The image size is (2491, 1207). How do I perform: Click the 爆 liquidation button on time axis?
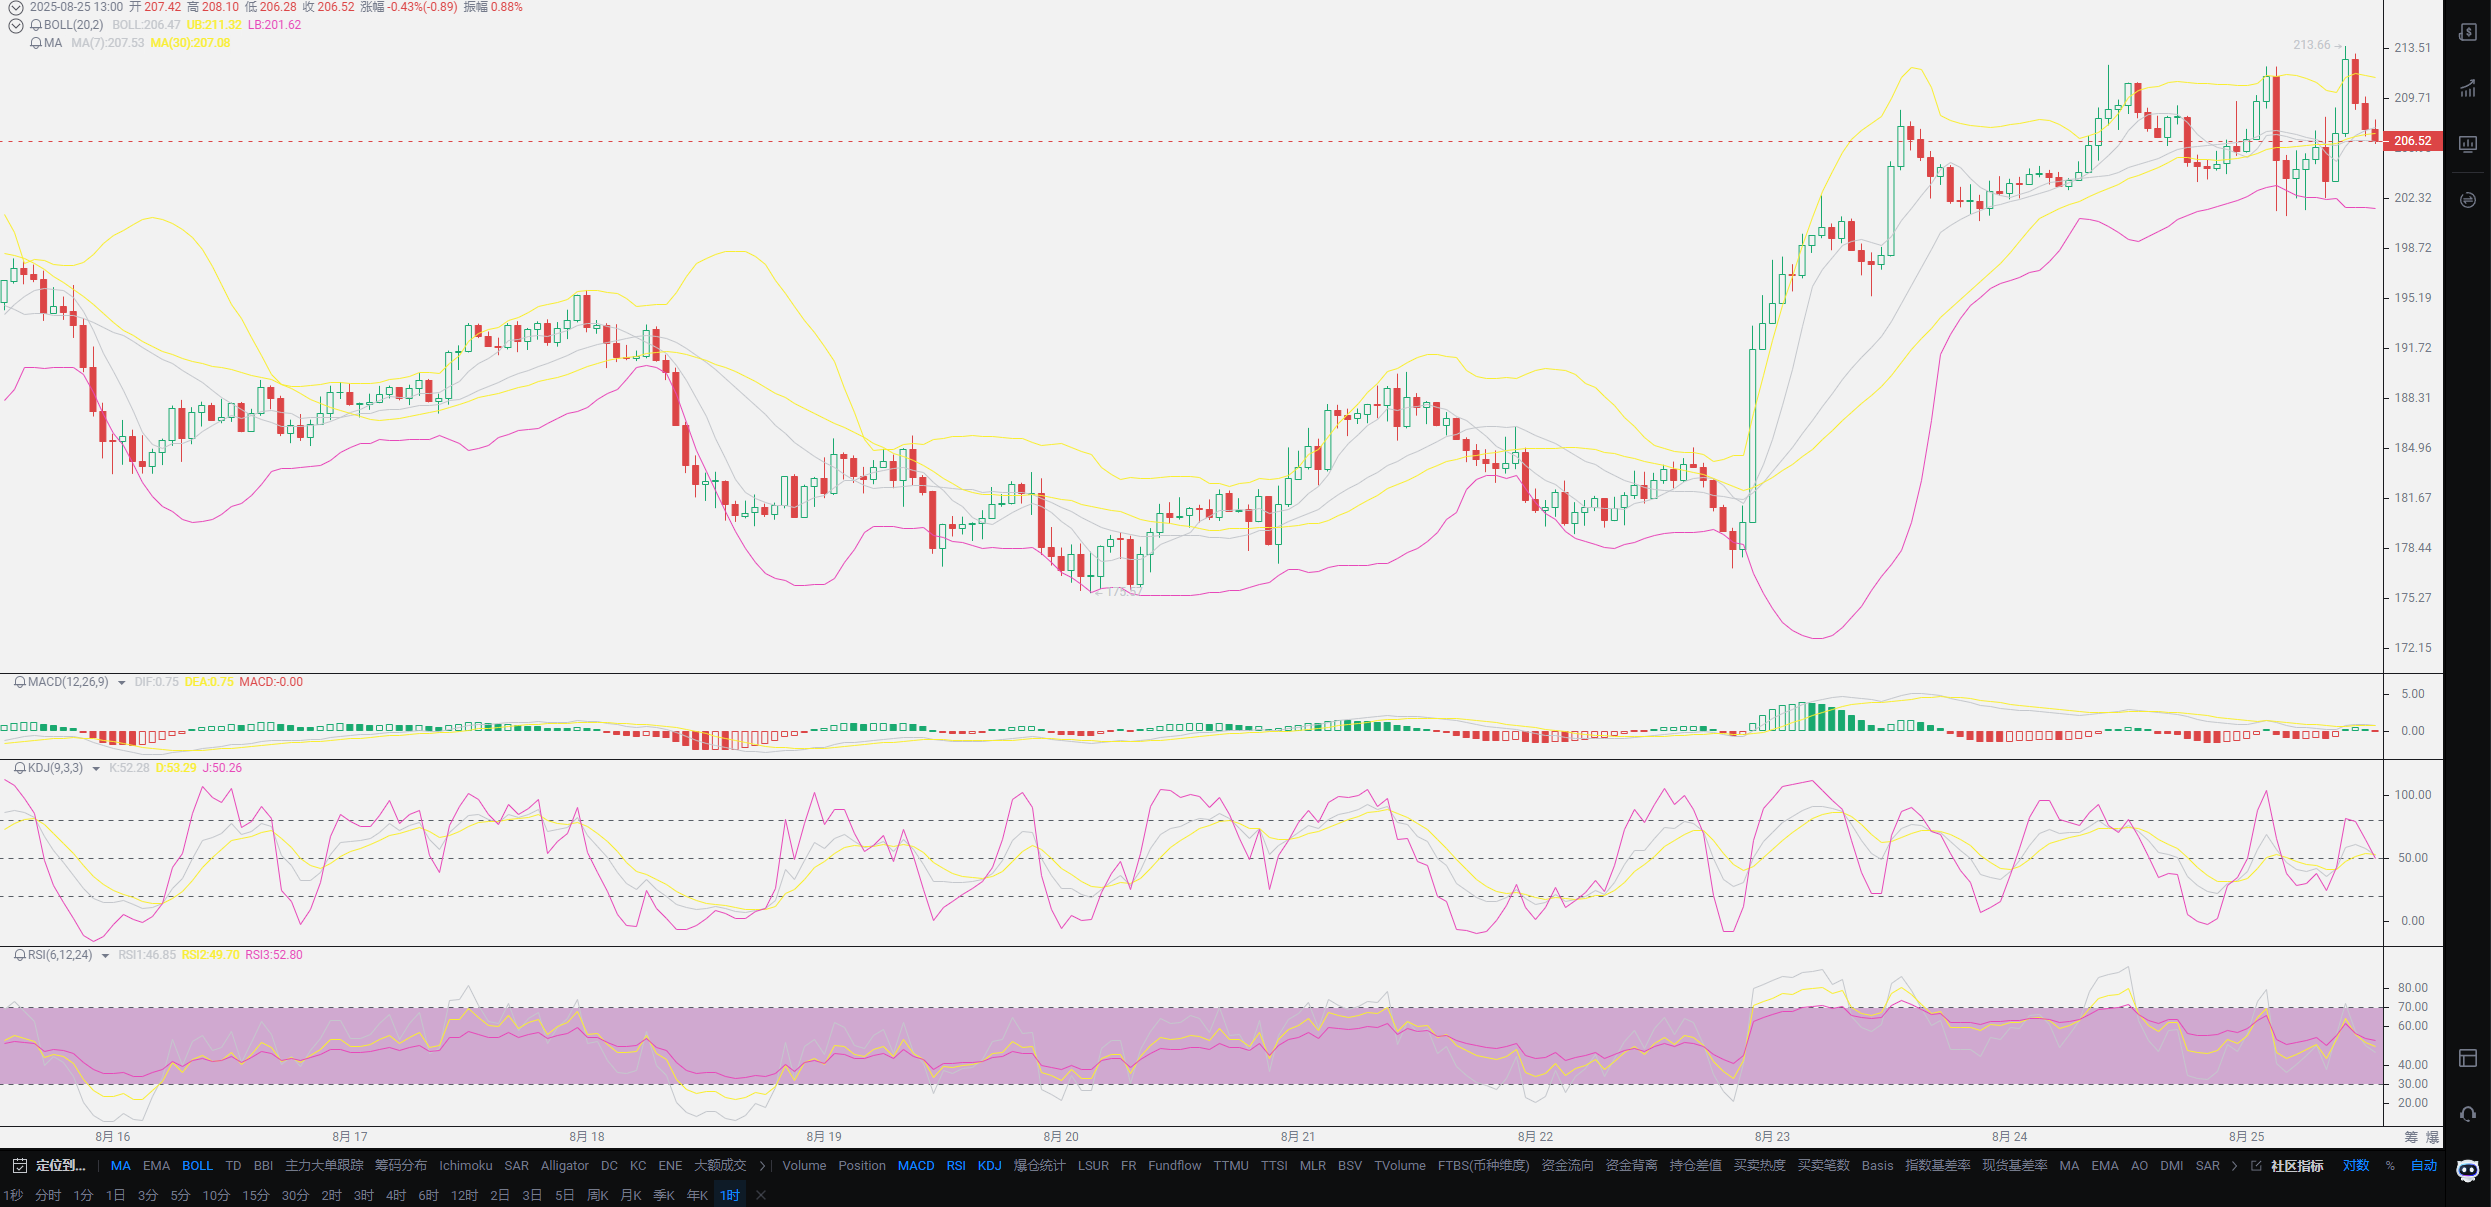coord(2432,1137)
